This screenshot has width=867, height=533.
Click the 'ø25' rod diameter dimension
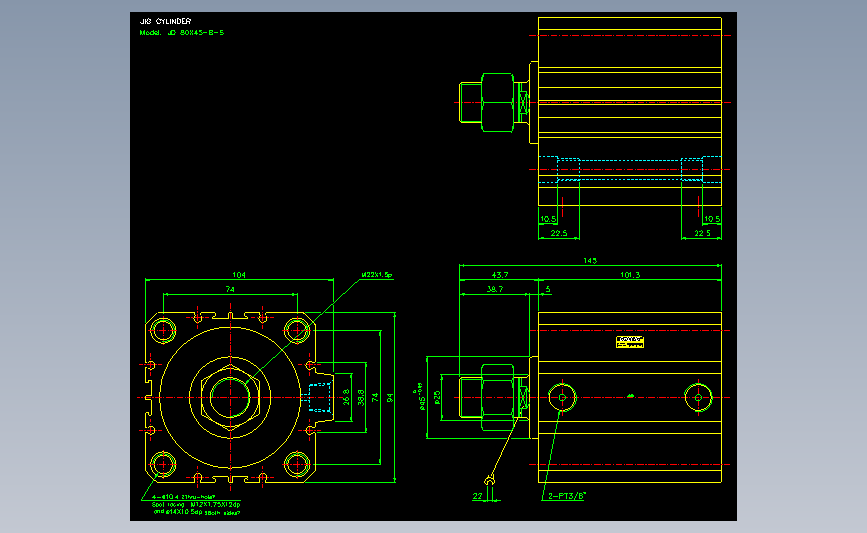coord(437,397)
